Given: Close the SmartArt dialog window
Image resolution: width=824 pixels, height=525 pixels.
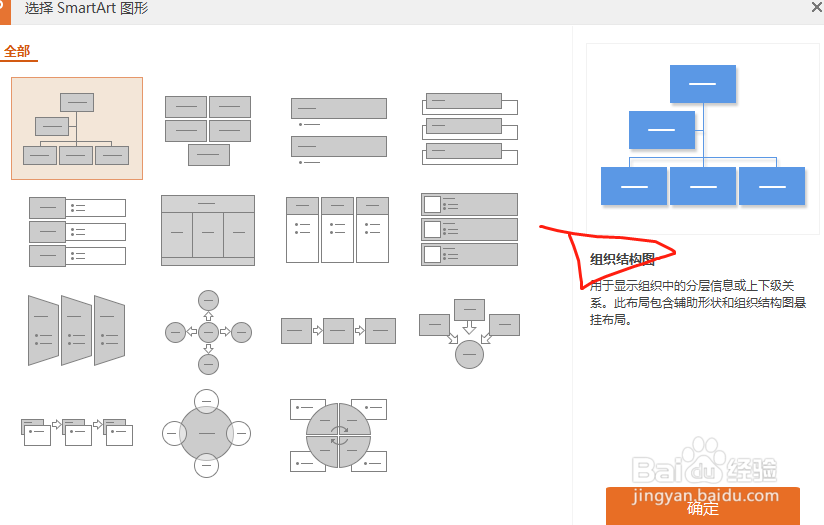Looking at the screenshot, I should pos(817,7).
